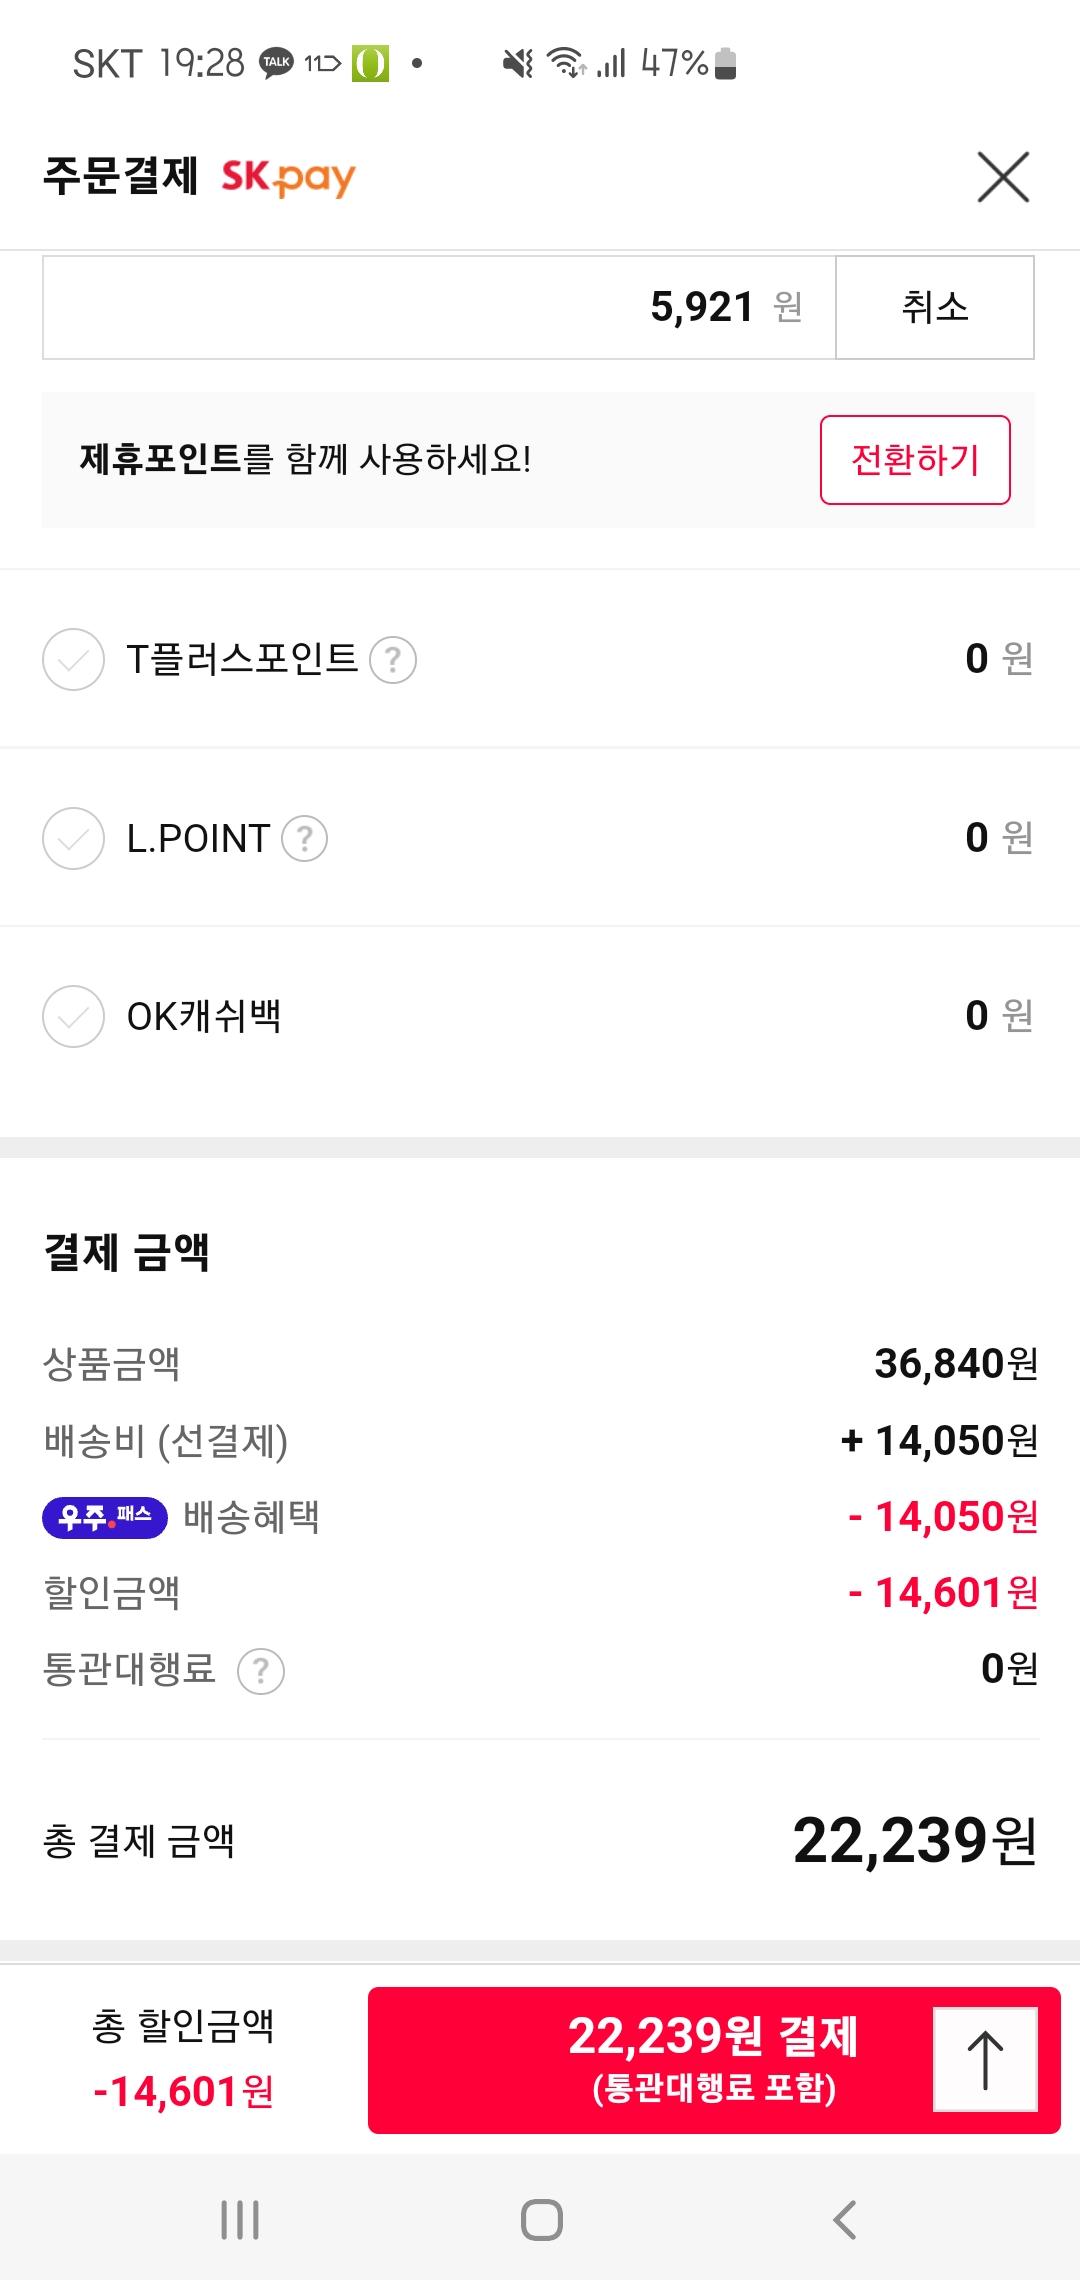Close the SK pay order payment page

tap(1003, 178)
